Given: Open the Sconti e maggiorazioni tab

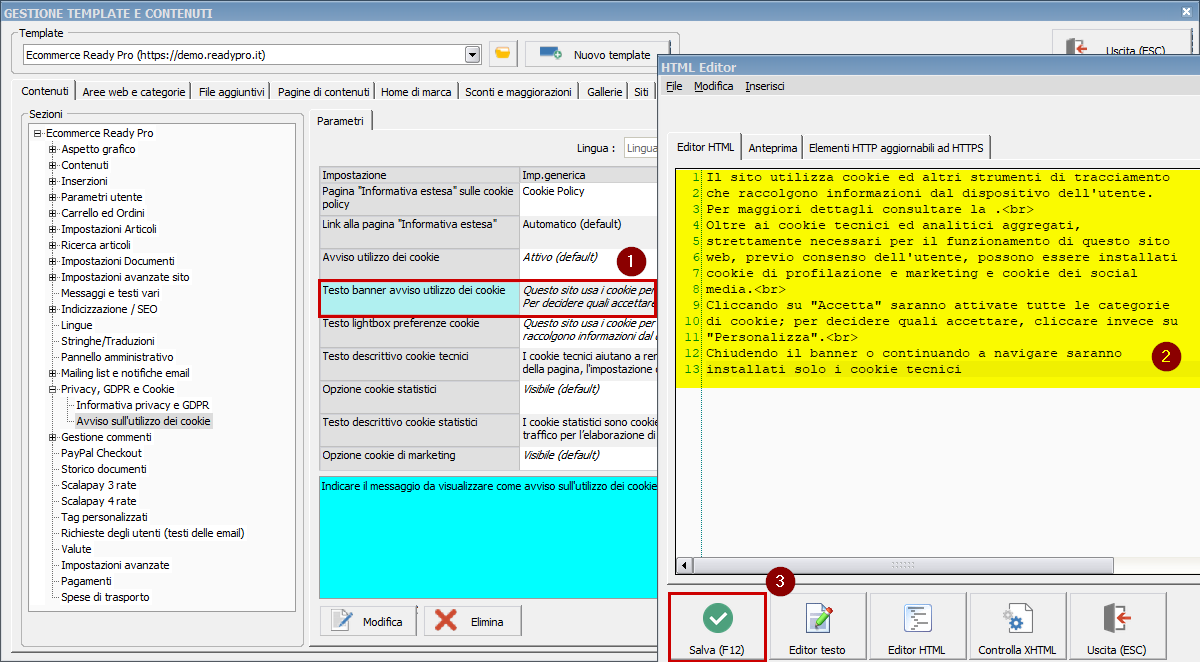Looking at the screenshot, I should pyautogui.click(x=518, y=91).
